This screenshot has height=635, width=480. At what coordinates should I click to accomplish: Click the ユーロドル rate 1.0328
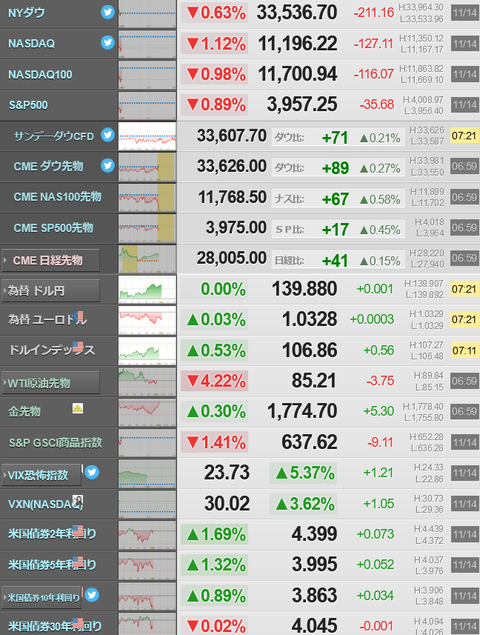309,320
